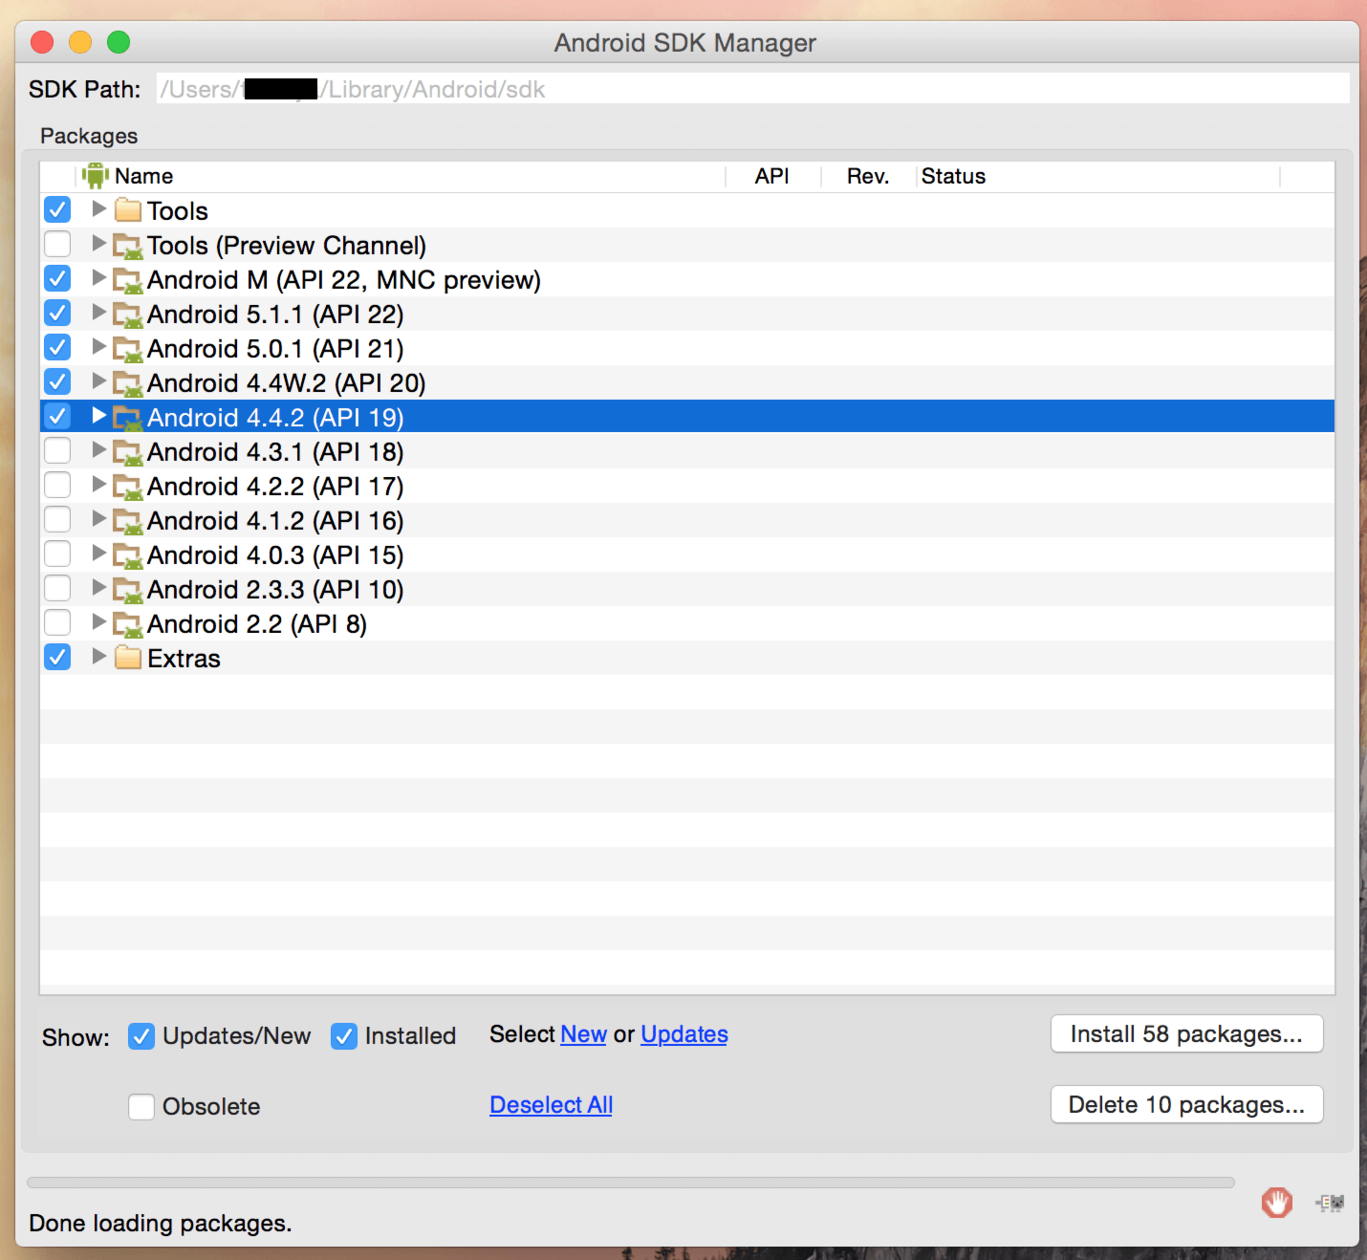
Task: Click the Android robot icon in Name header
Action: (95, 176)
